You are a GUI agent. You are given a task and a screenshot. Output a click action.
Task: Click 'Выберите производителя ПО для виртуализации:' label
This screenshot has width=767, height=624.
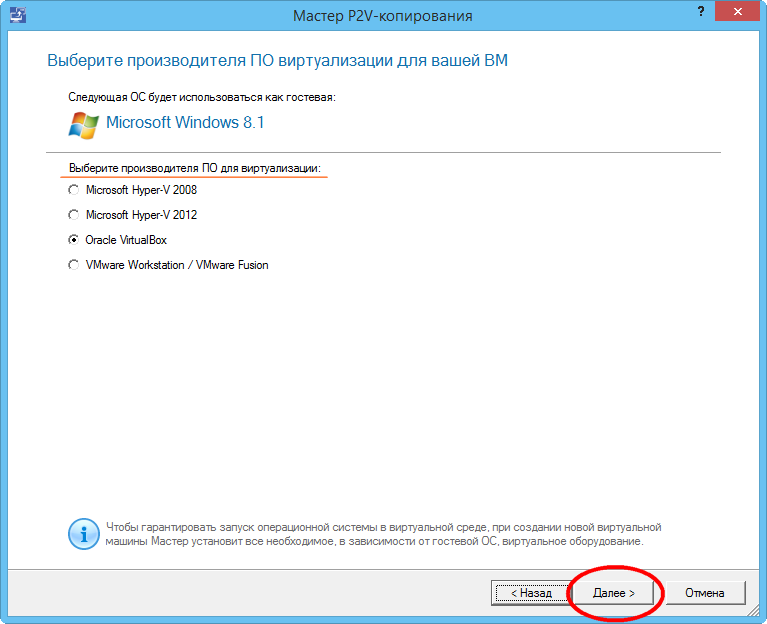point(195,168)
